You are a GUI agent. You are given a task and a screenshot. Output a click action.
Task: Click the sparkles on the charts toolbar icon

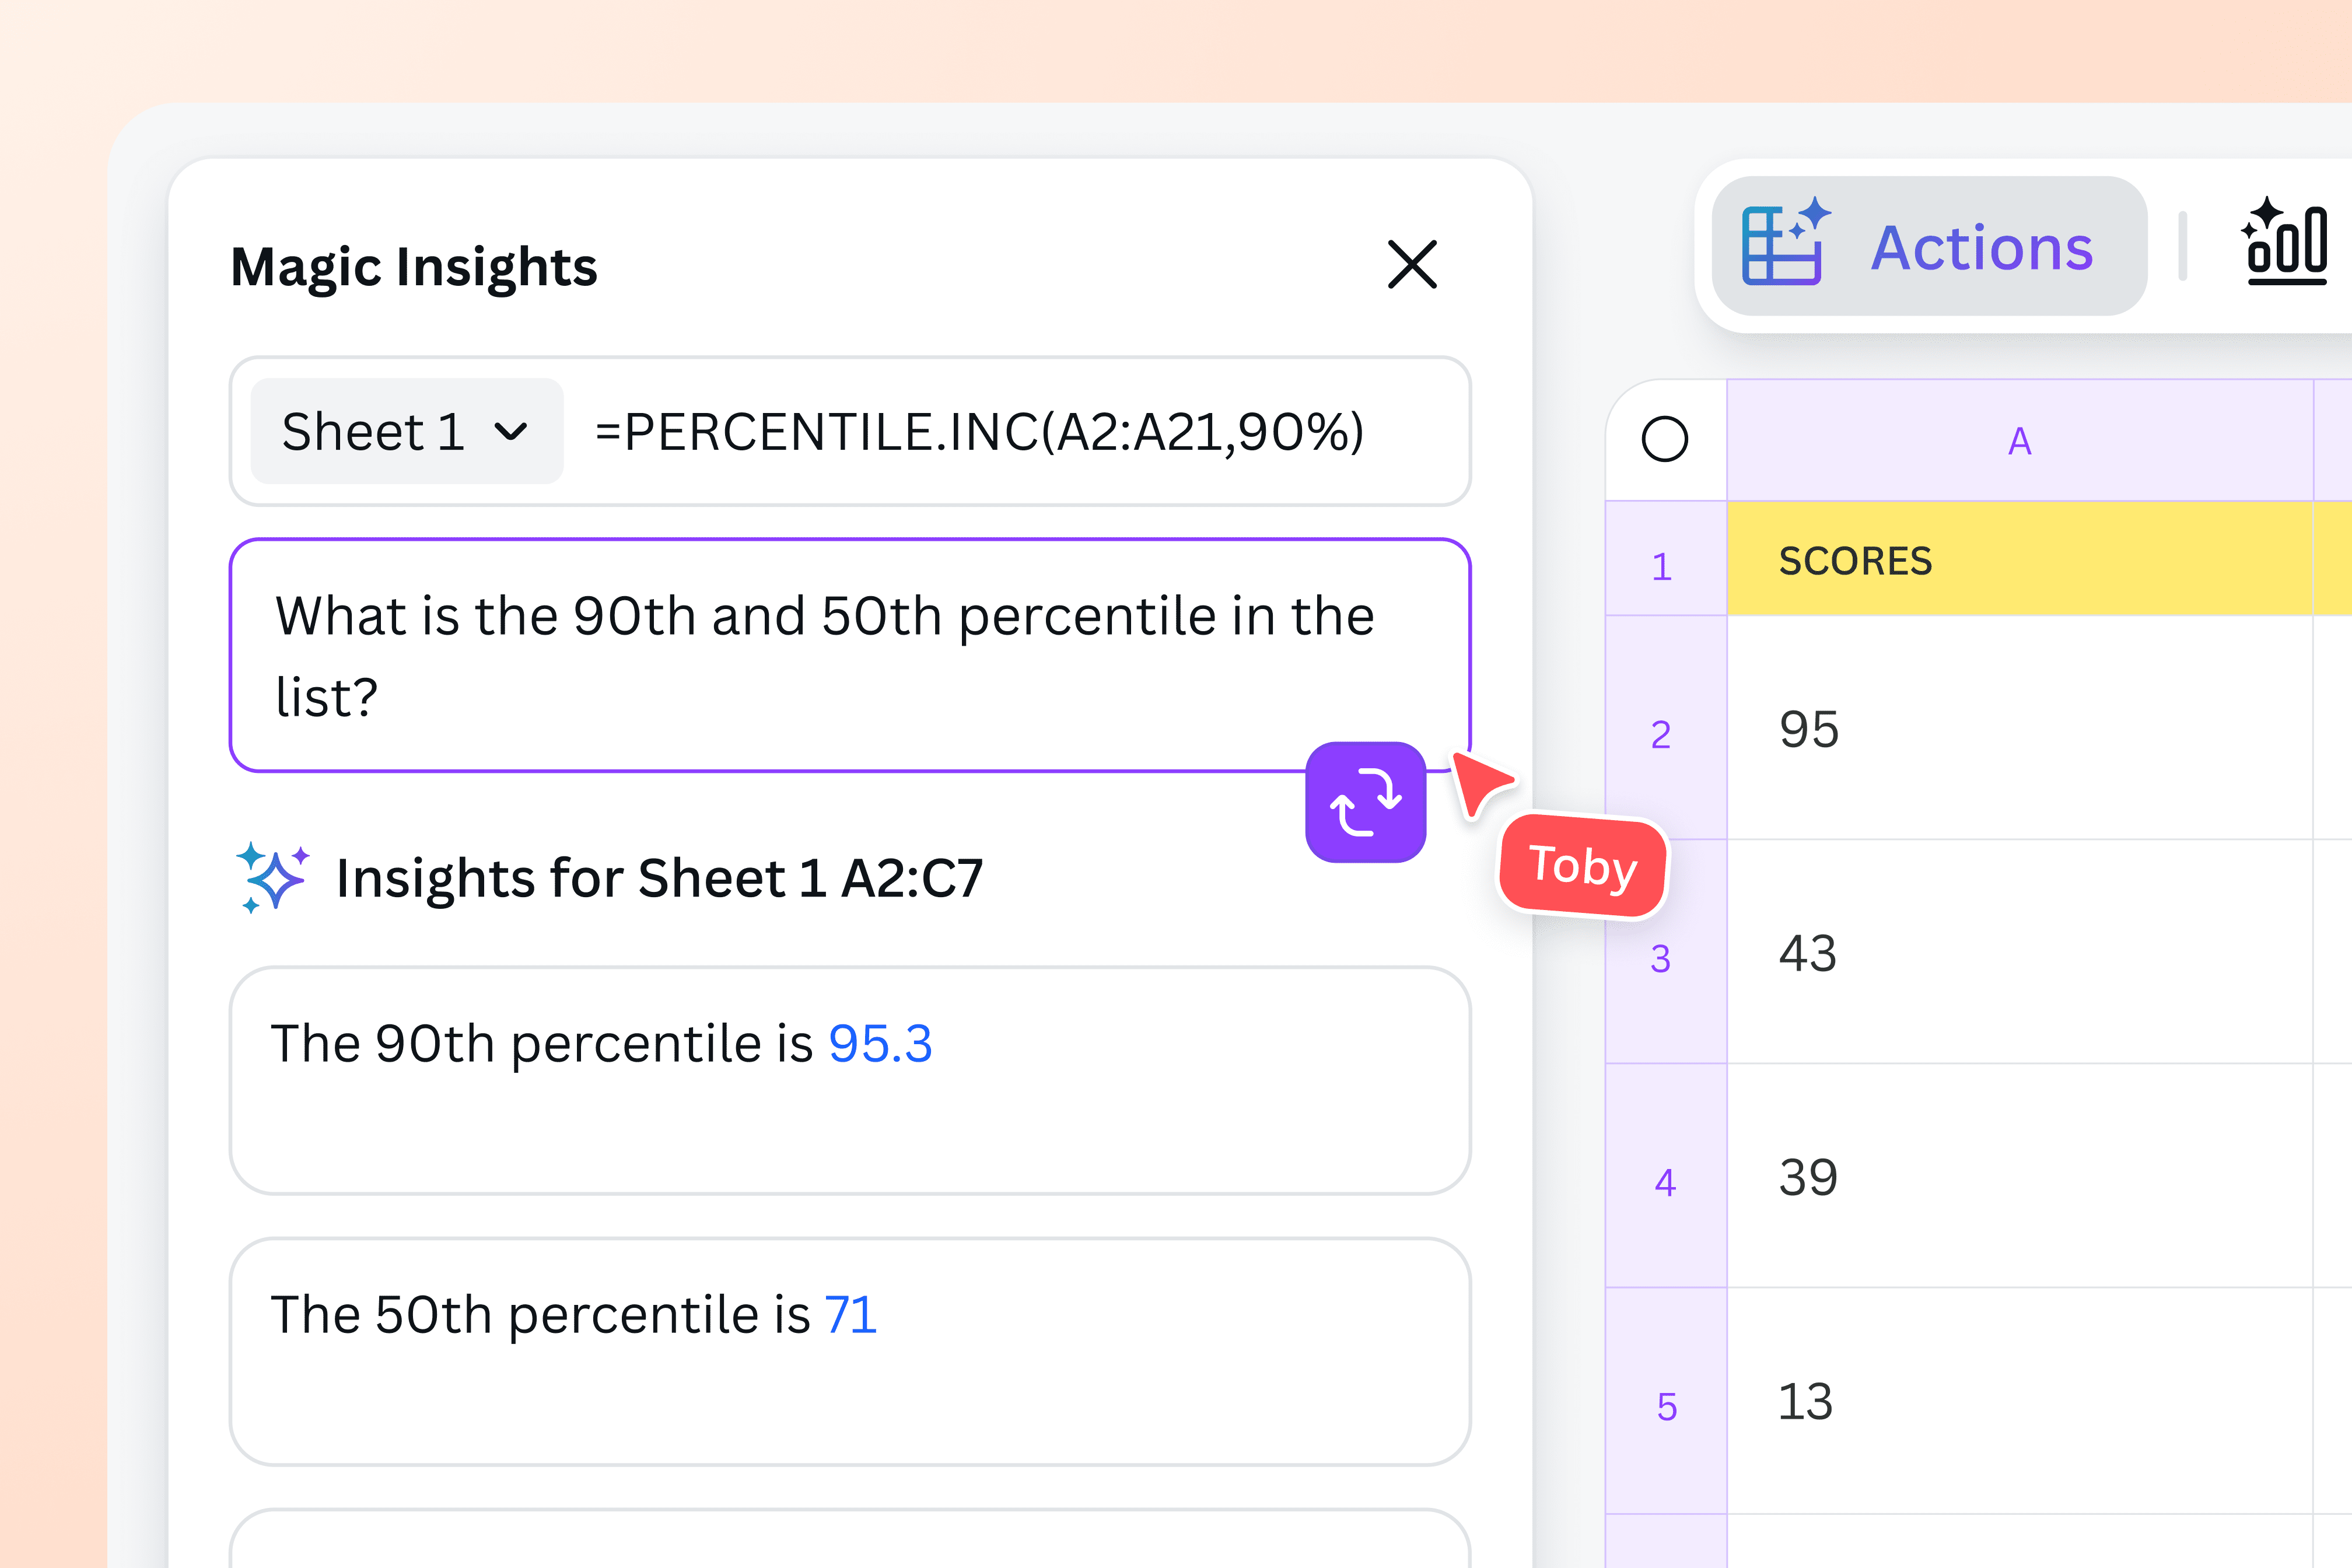click(2266, 214)
